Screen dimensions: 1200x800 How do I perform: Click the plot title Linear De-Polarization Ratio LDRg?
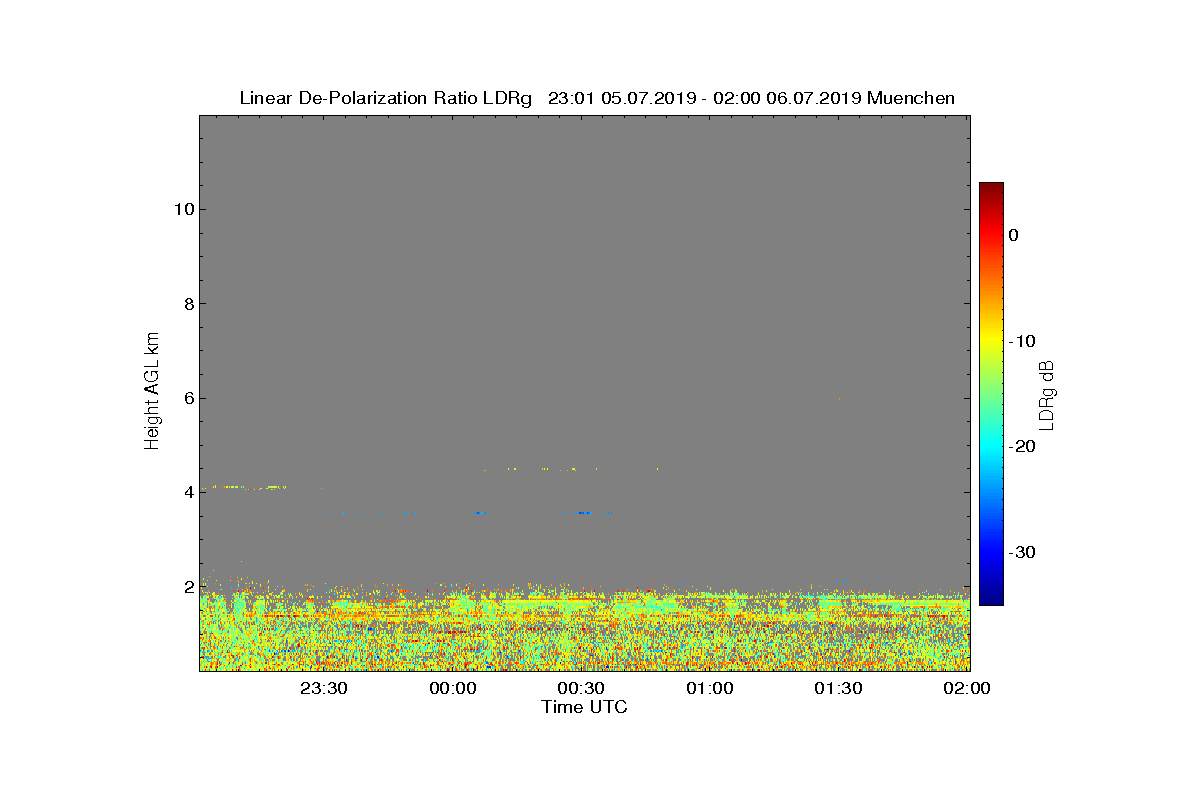pos(386,98)
